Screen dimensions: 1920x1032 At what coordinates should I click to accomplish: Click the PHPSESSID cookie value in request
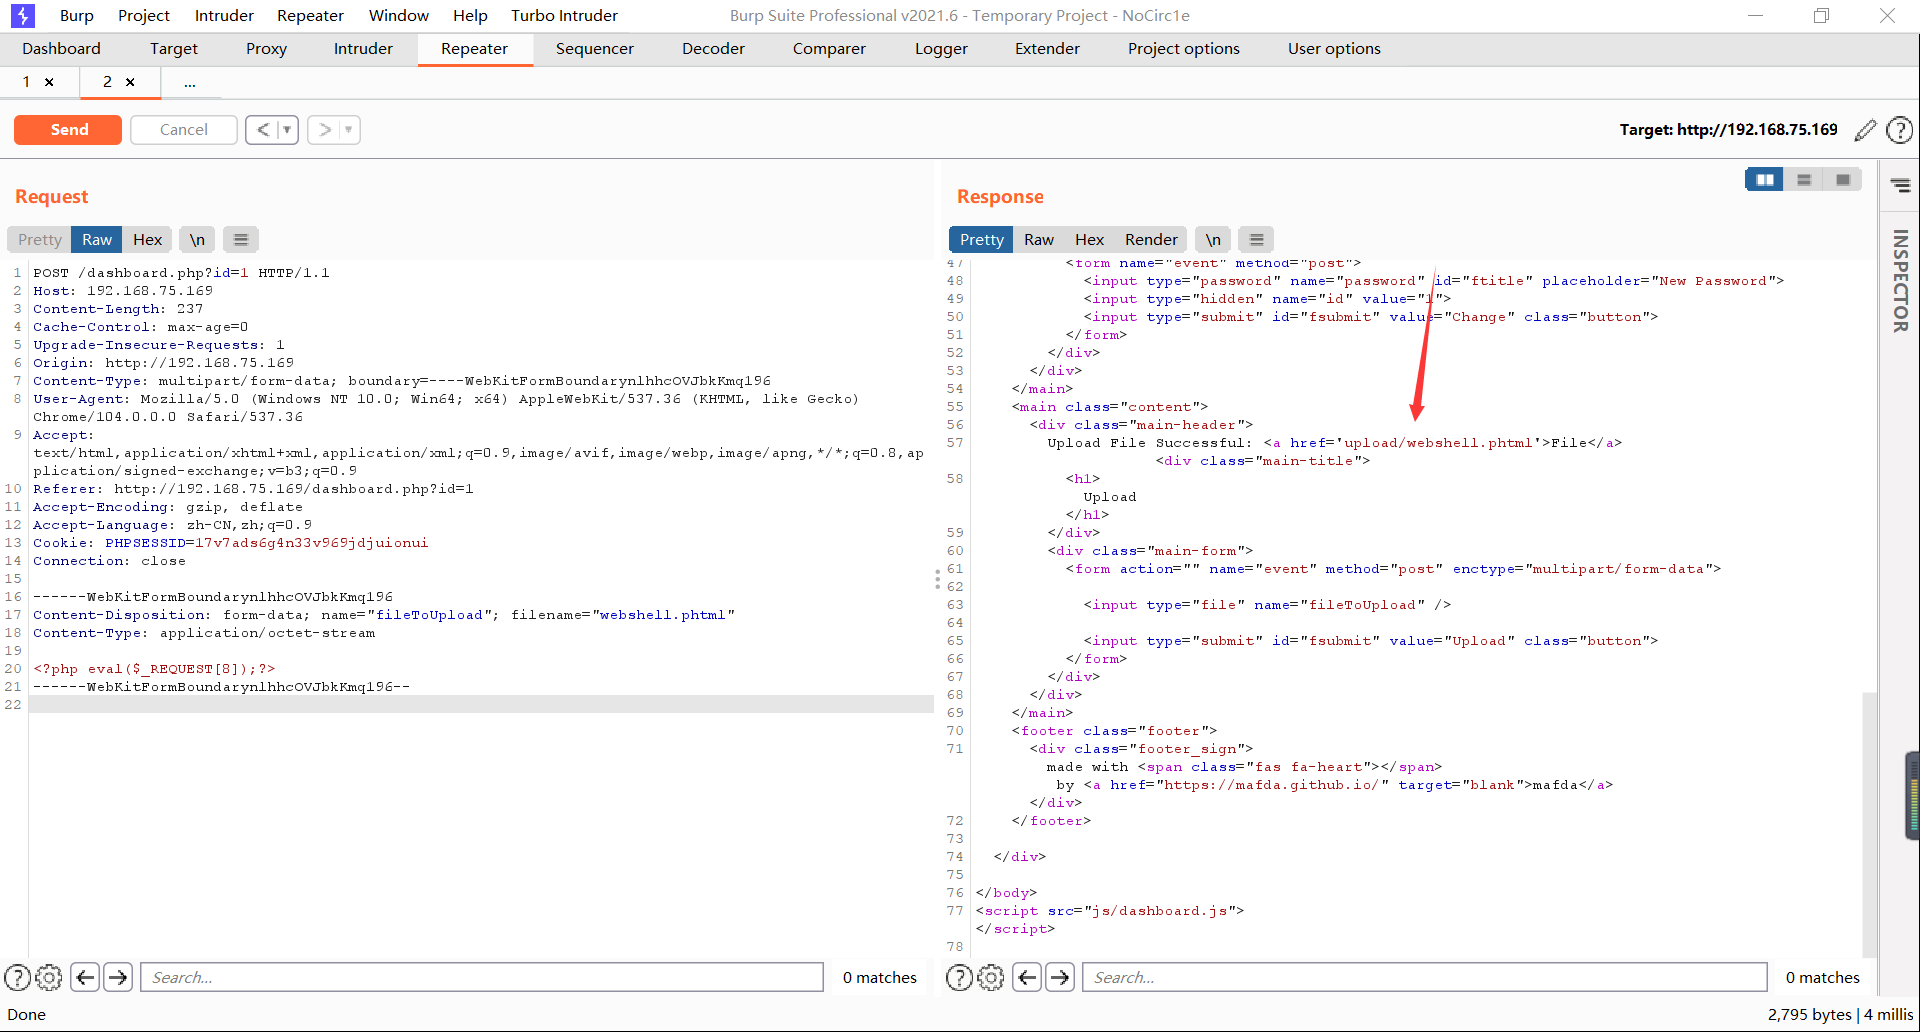[311, 543]
